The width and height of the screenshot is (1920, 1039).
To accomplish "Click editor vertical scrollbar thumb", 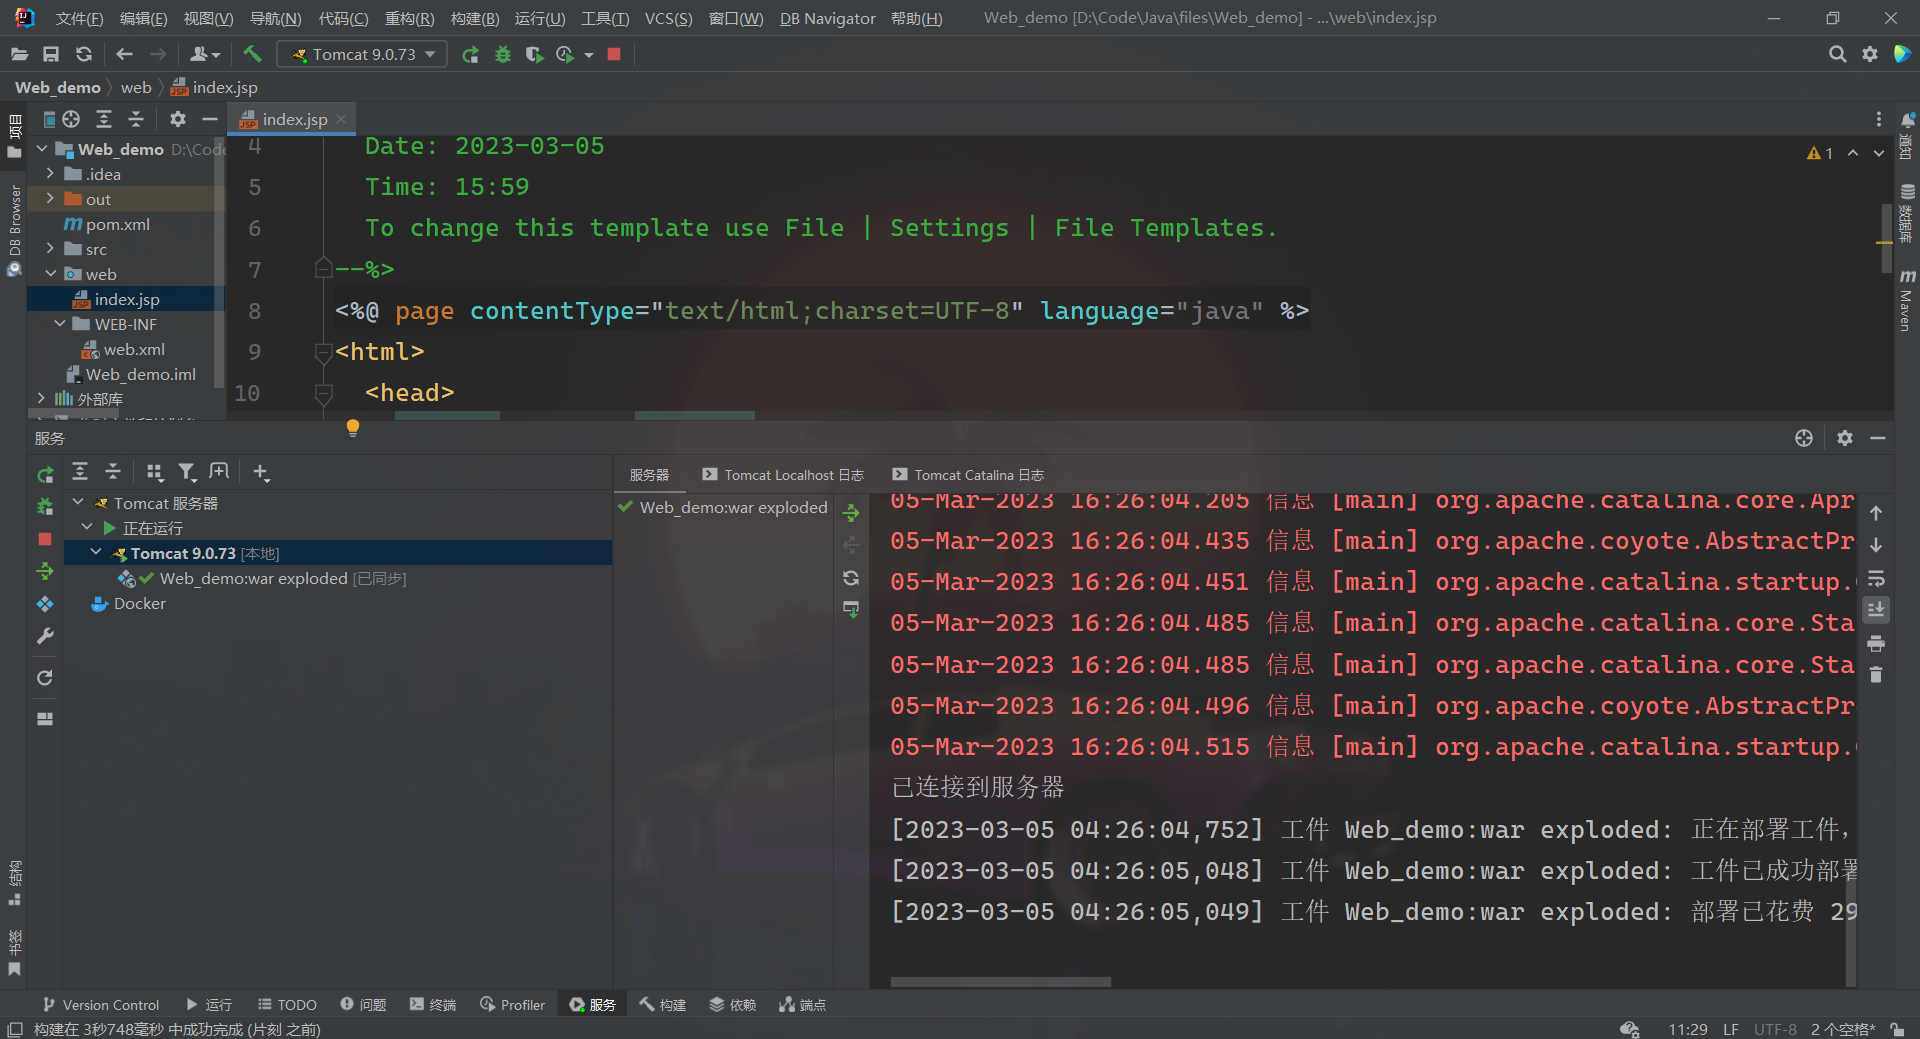I will coord(1885,238).
